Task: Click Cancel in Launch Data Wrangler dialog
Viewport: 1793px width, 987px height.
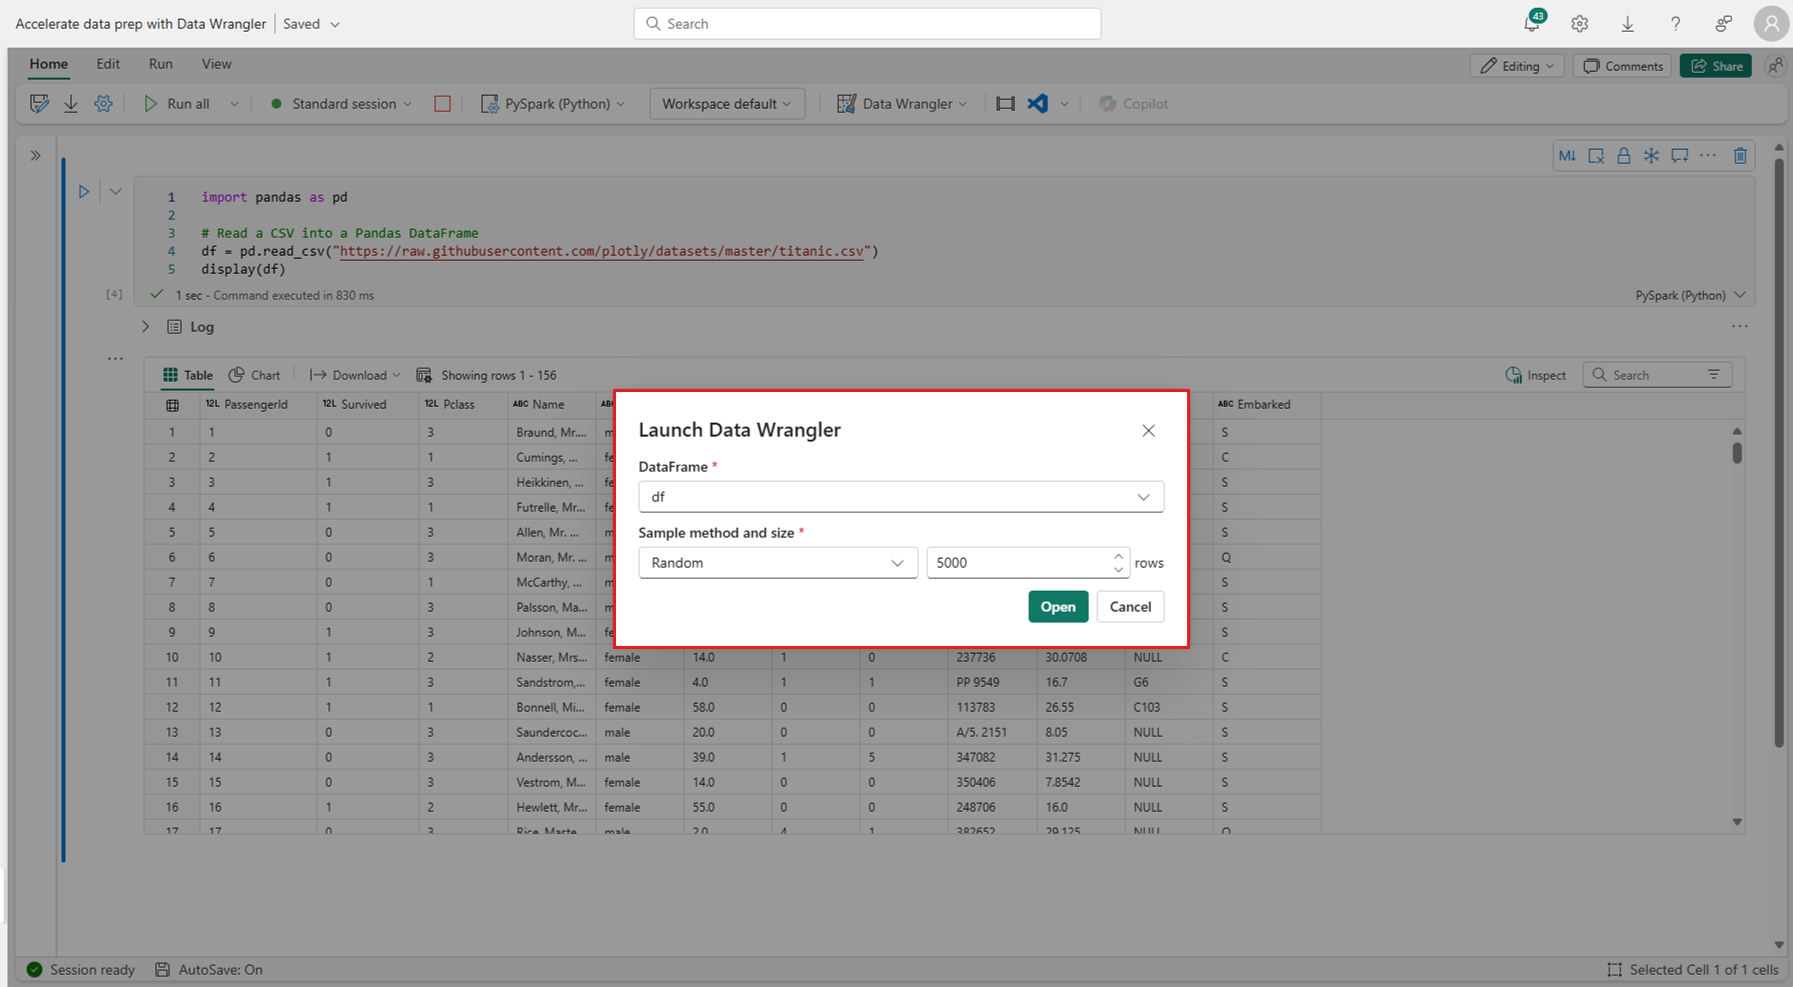Action: (1130, 607)
